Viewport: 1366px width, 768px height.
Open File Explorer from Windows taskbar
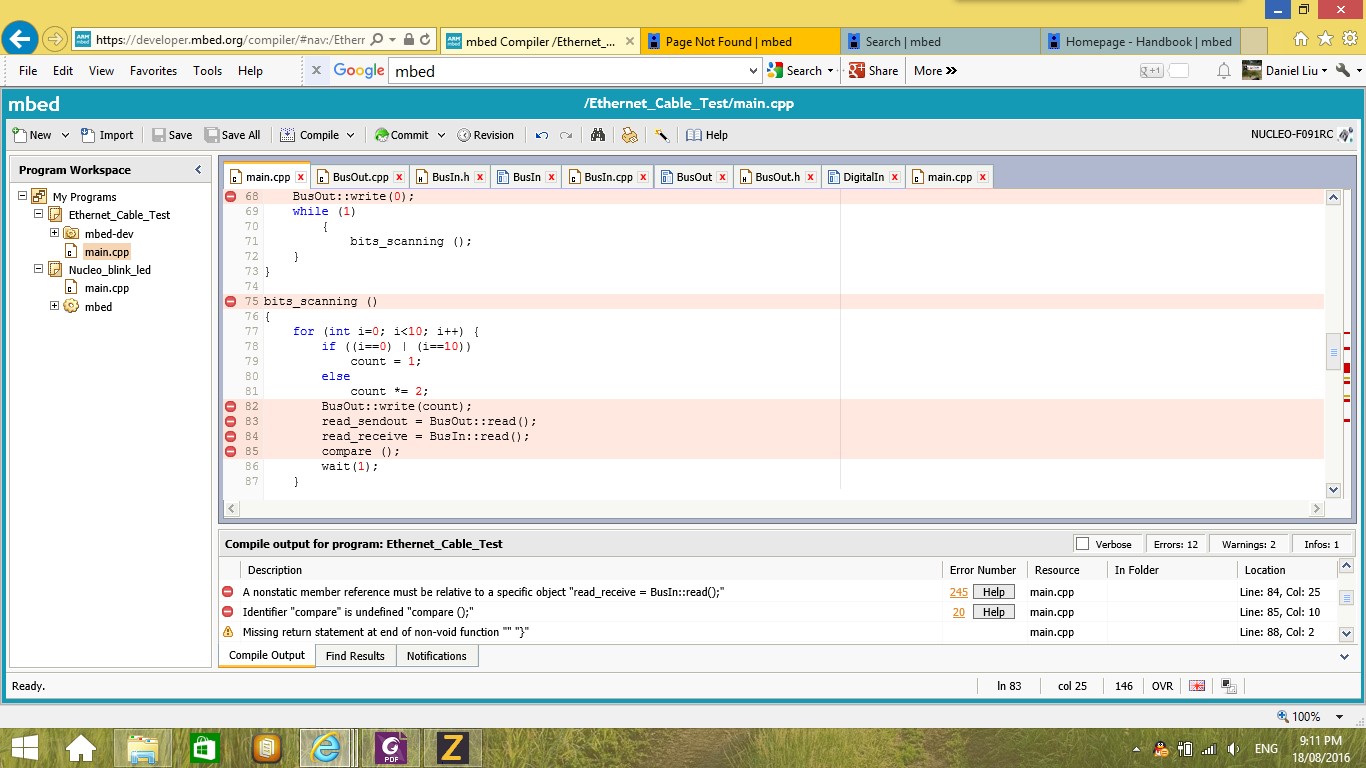pyautogui.click(x=143, y=748)
